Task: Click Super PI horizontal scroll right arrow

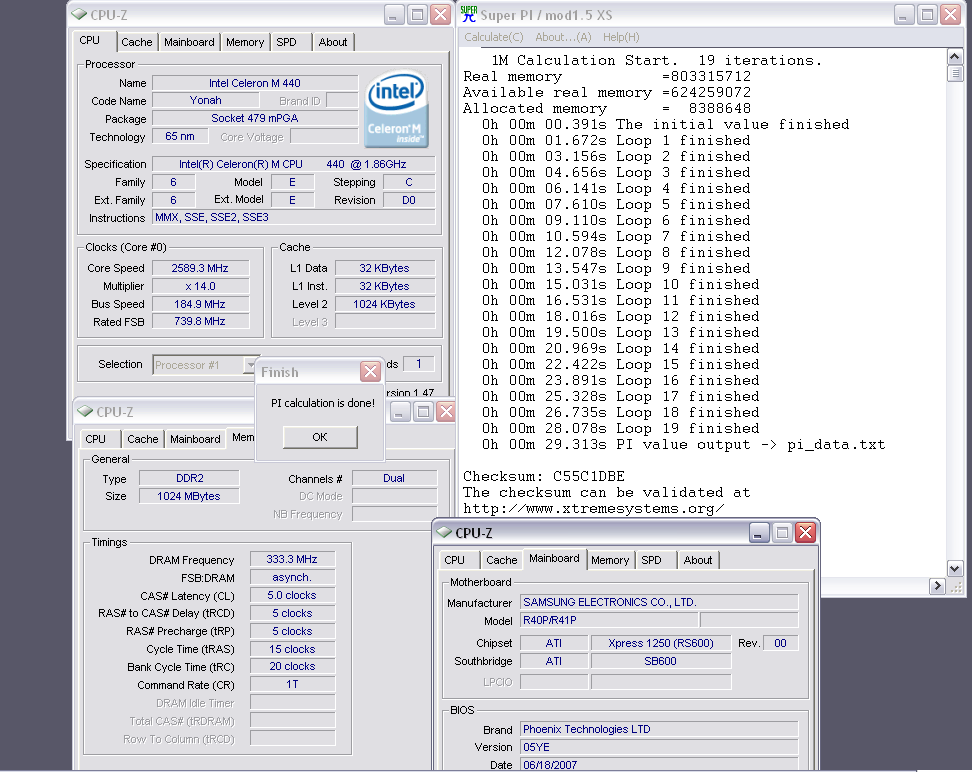Action: 937,585
